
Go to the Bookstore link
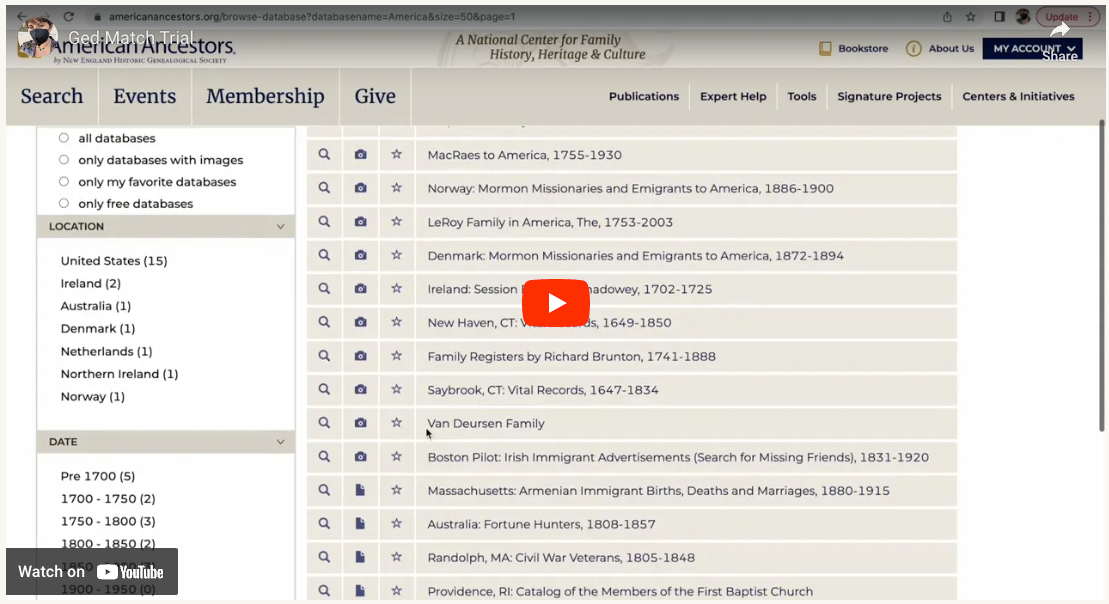coord(853,48)
